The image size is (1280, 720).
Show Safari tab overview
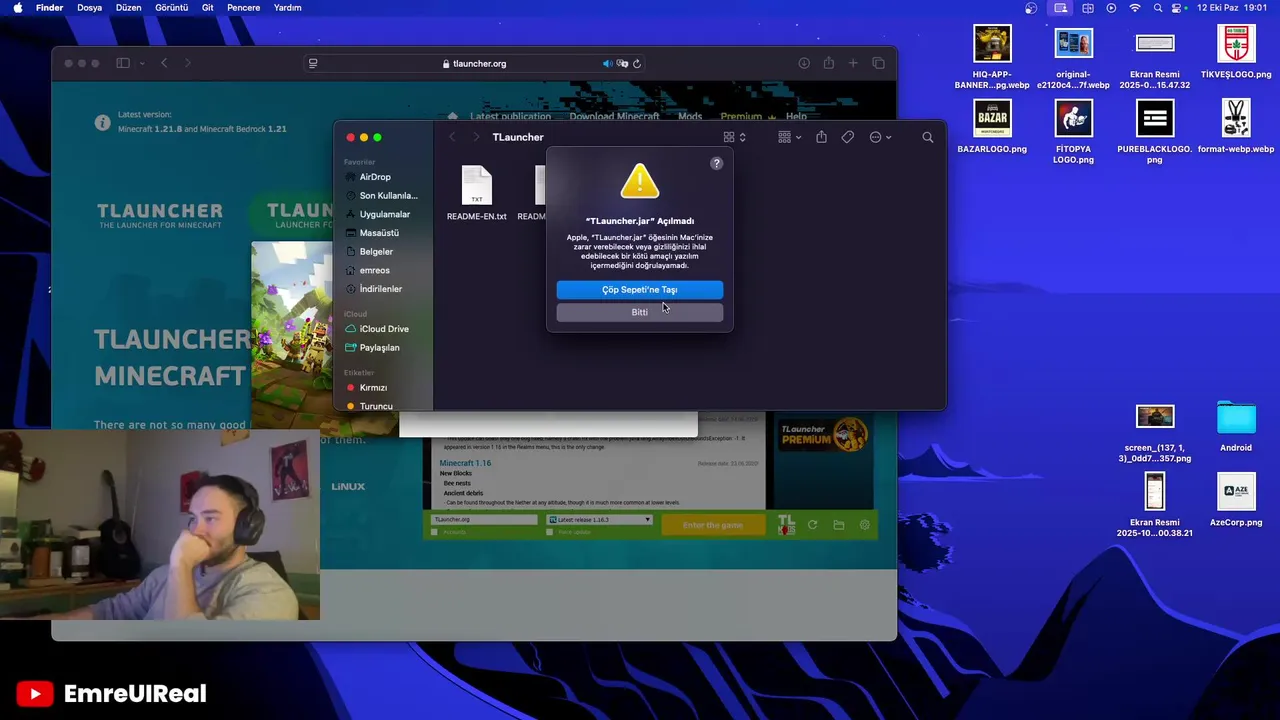[878, 63]
